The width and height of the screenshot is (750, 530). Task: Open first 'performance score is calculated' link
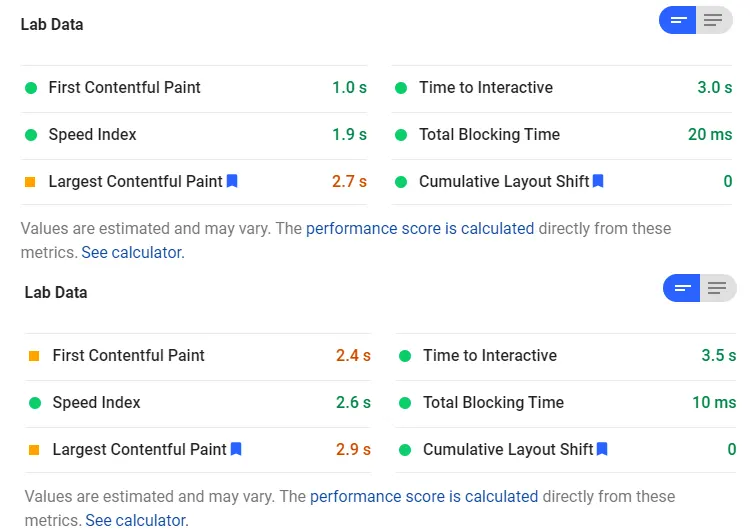[x=420, y=229]
